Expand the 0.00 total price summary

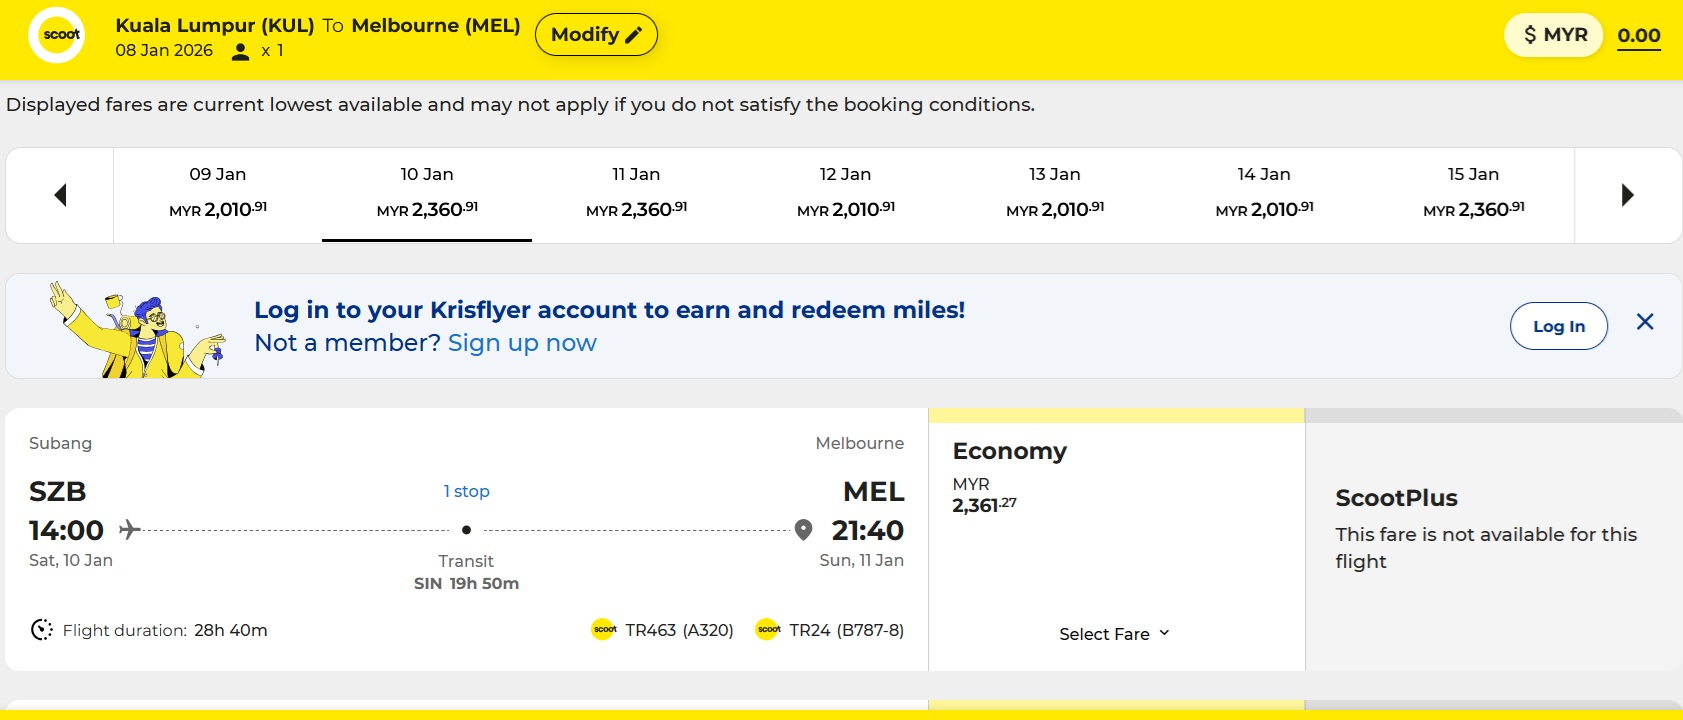[1638, 36]
